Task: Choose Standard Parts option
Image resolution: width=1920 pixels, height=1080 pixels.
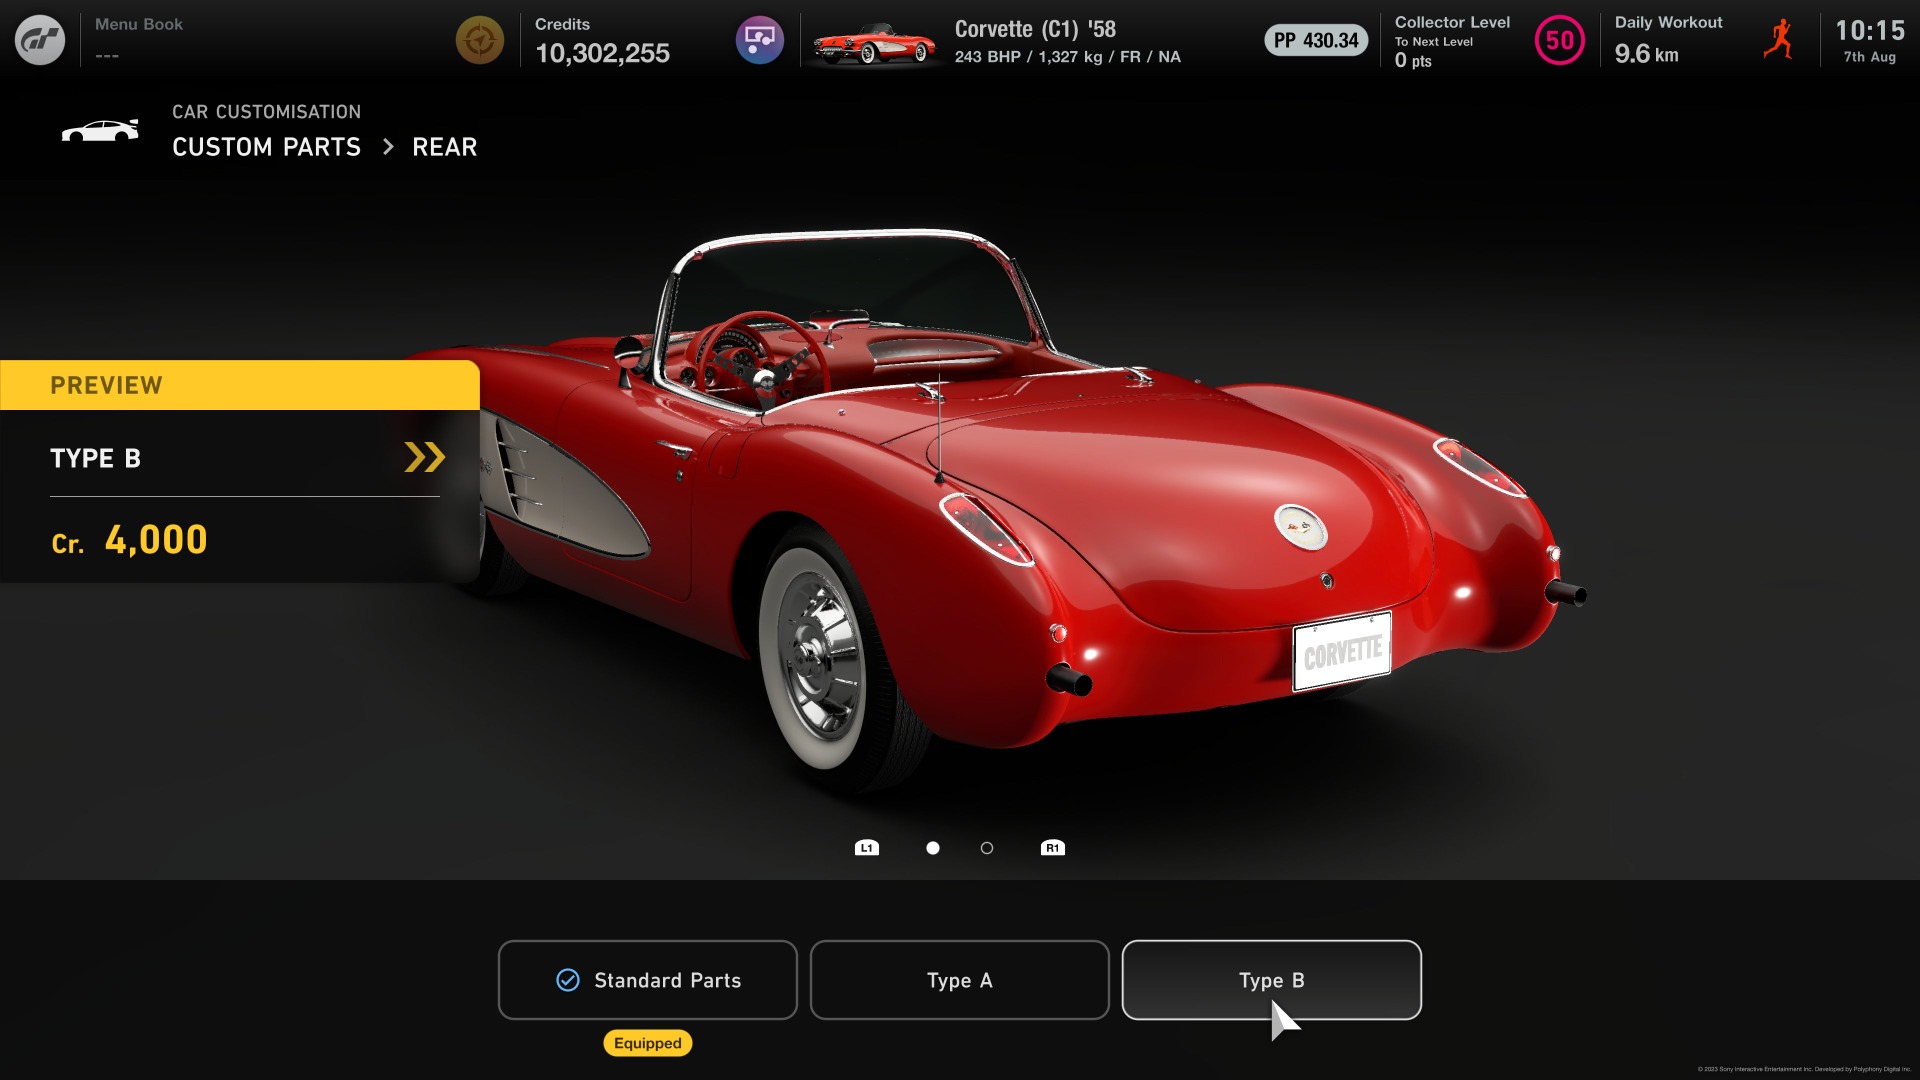Action: [648, 980]
